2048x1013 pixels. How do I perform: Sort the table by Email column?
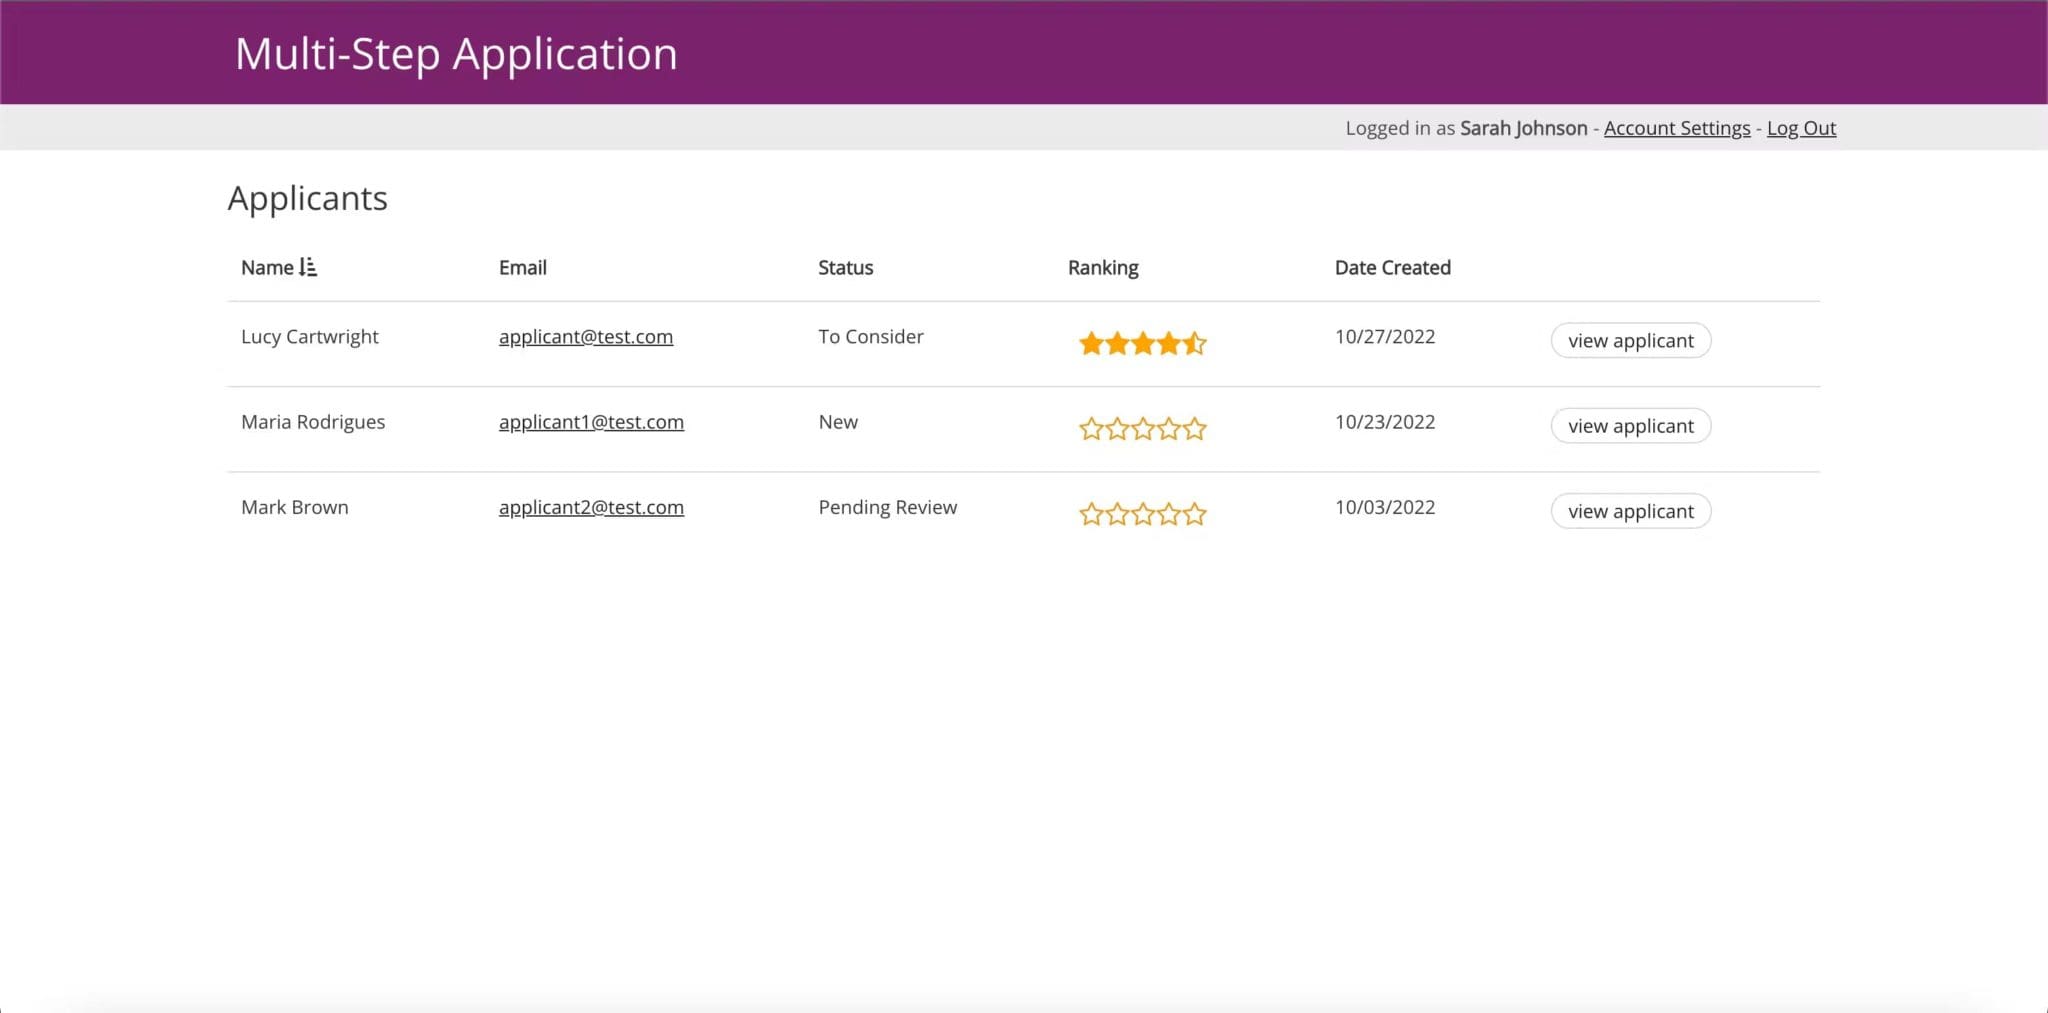point(522,267)
